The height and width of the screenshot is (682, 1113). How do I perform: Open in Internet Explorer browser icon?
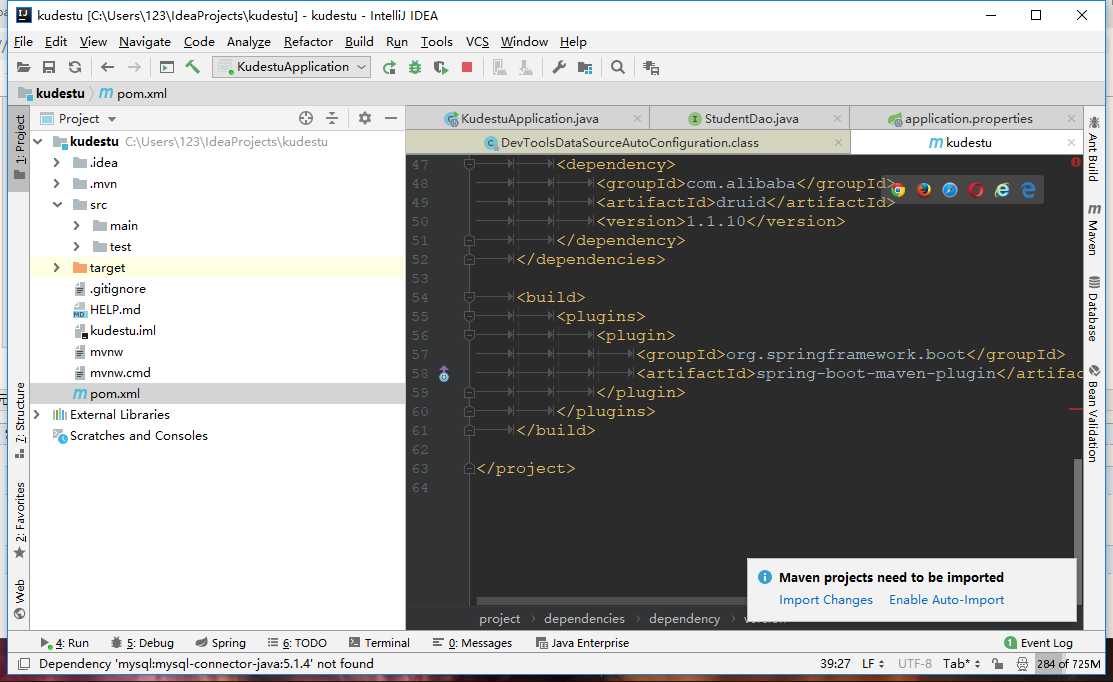[x=1002, y=190]
